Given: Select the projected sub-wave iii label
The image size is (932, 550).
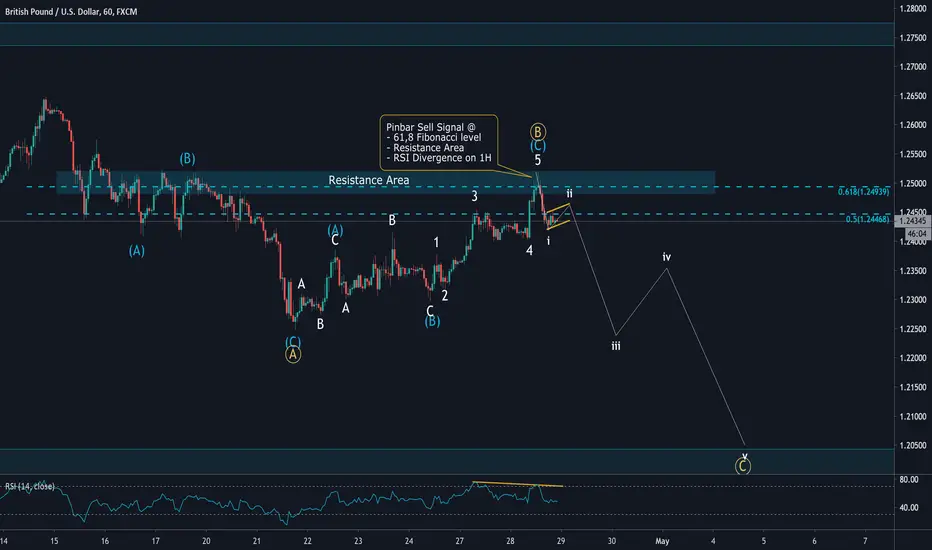Looking at the screenshot, I should (x=616, y=346).
